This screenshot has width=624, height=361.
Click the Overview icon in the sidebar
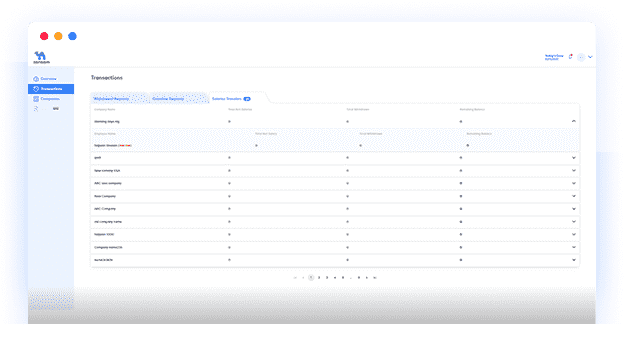(x=36, y=79)
